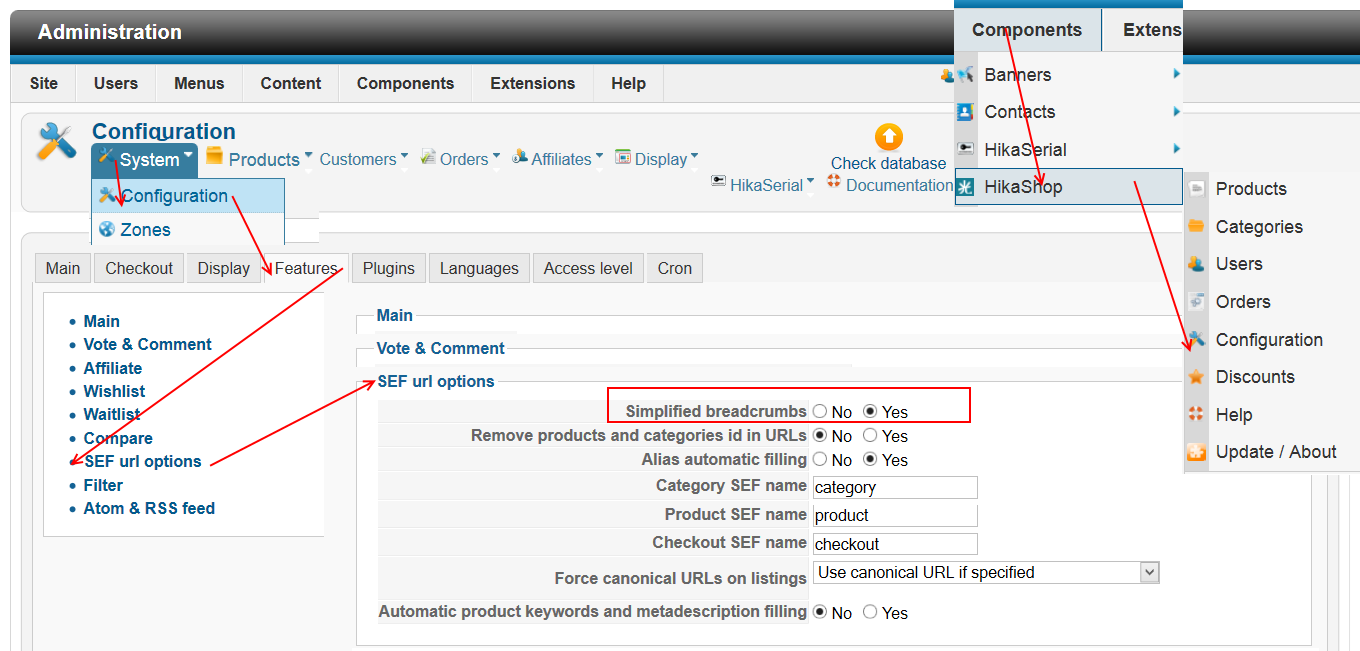This screenshot has height=651, width=1360.
Task: Set Simplified breadcrumbs to Yes
Action: coord(870,411)
